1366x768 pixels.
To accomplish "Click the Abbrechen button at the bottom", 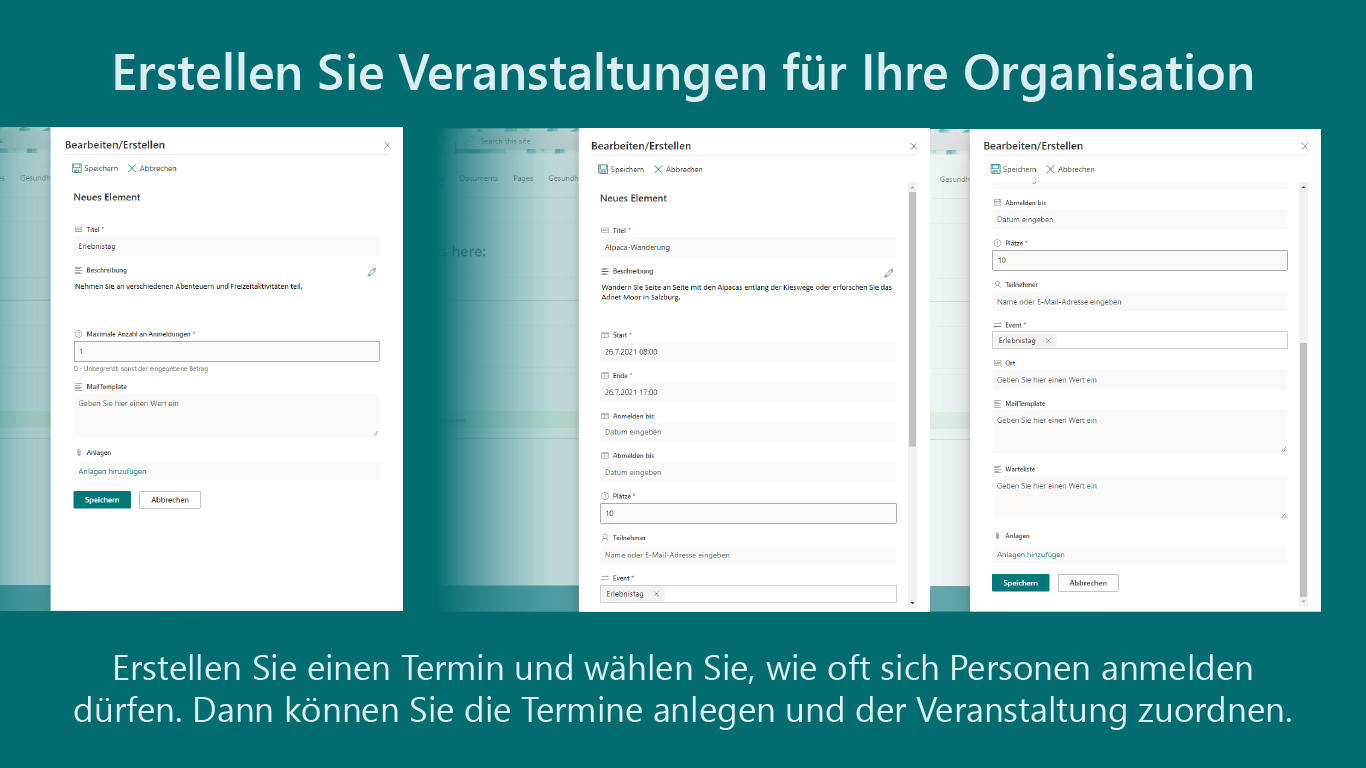I will click(x=169, y=499).
